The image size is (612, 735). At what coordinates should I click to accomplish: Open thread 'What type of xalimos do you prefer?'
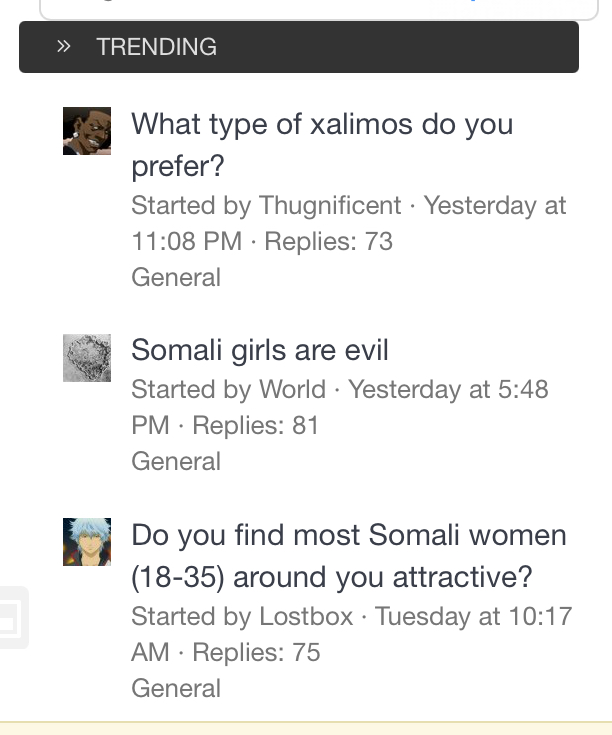click(x=322, y=145)
